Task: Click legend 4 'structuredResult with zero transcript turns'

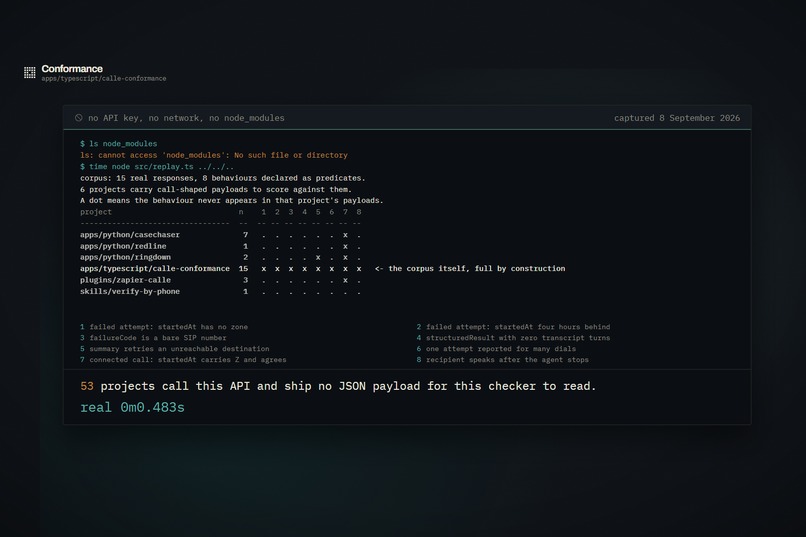Action: pyautogui.click(x=514, y=338)
